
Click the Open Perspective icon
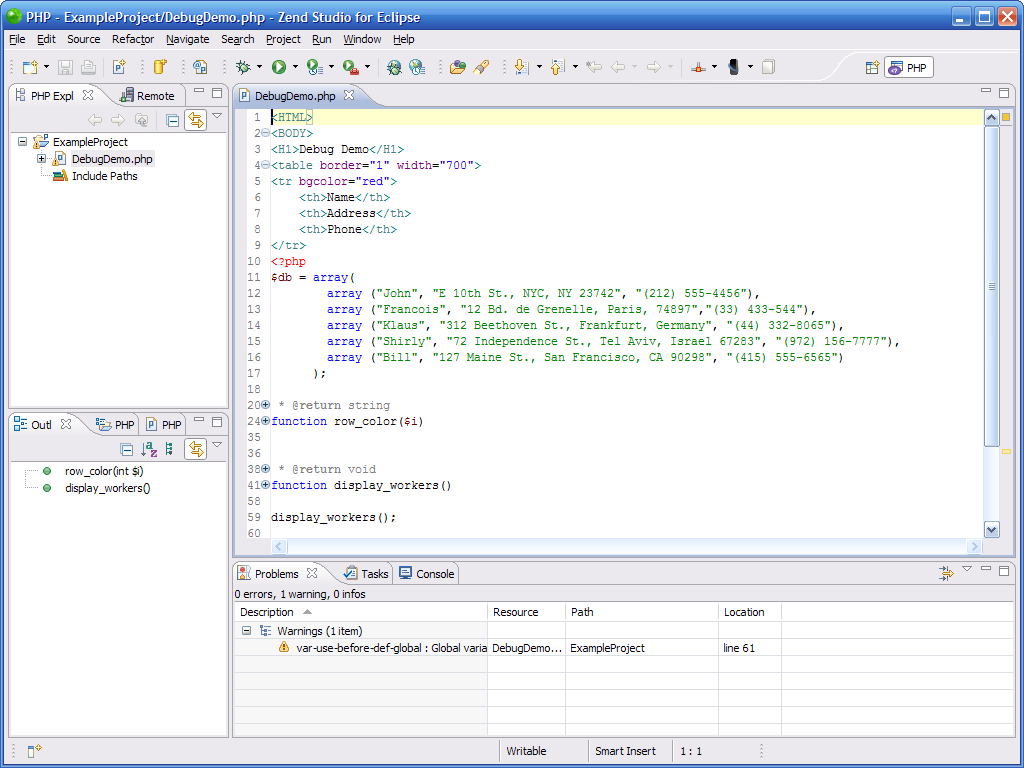[x=872, y=67]
